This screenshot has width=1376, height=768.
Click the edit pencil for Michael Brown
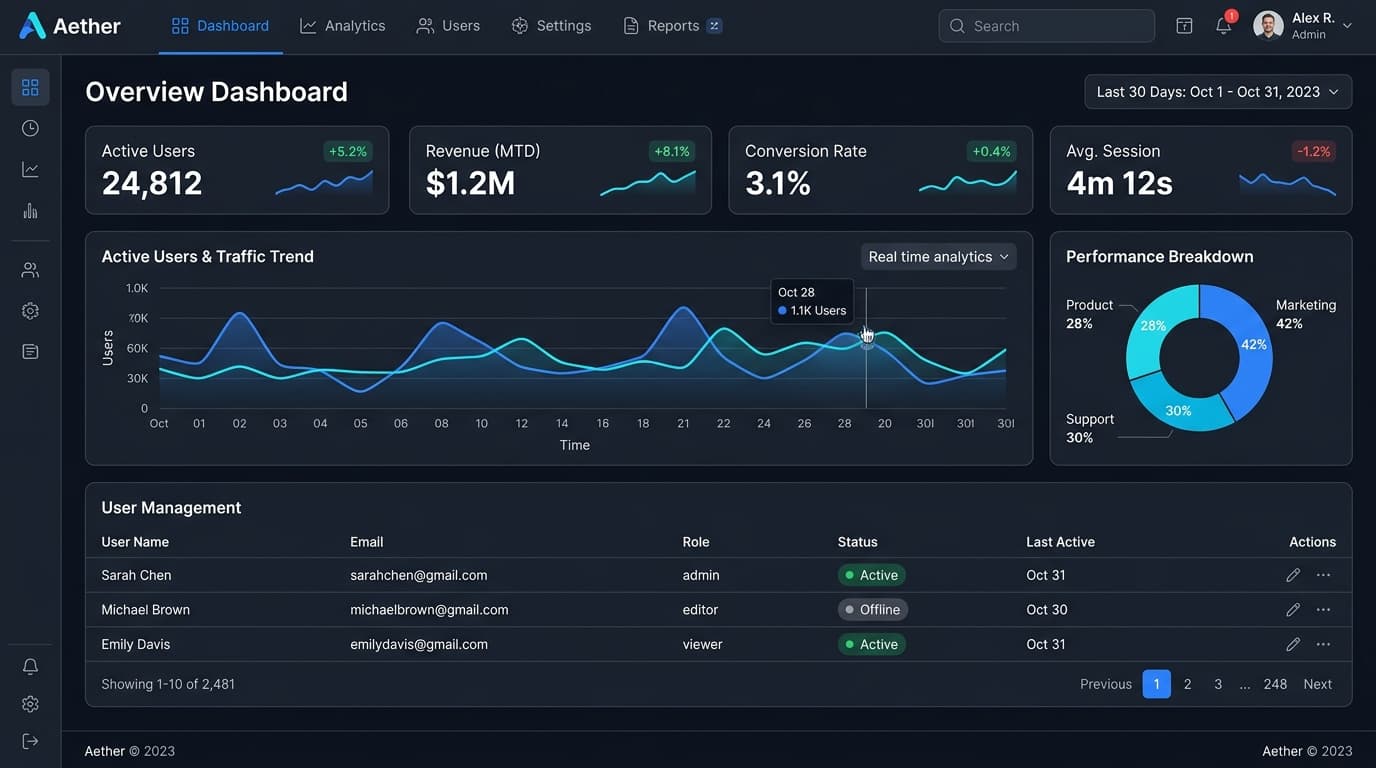tap(1293, 610)
